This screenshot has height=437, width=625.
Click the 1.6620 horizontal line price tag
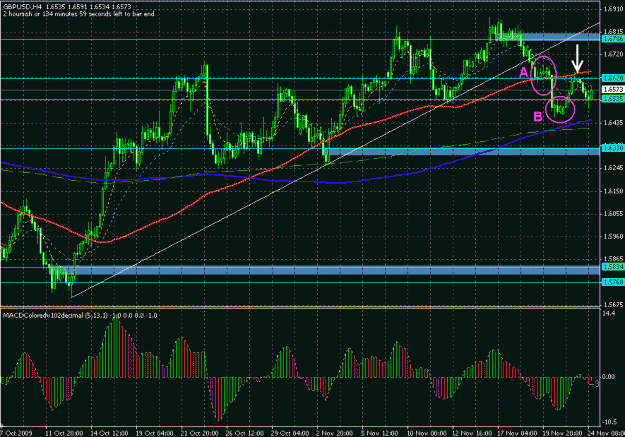(613, 78)
